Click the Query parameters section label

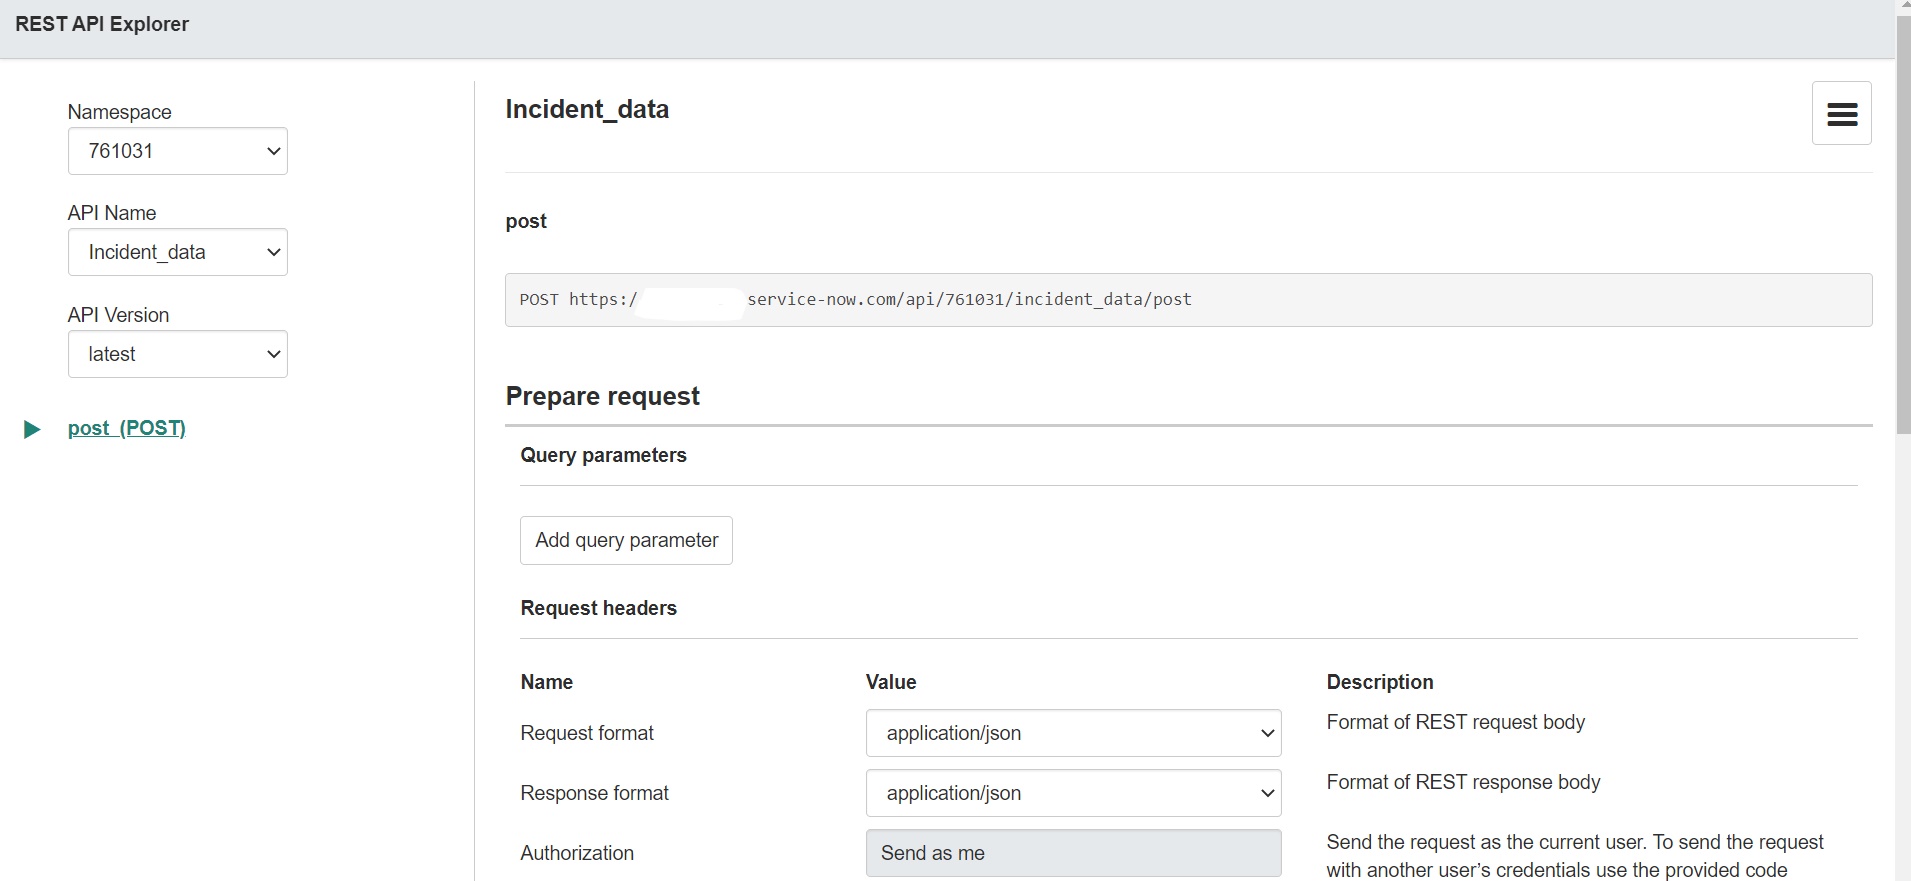pos(603,455)
